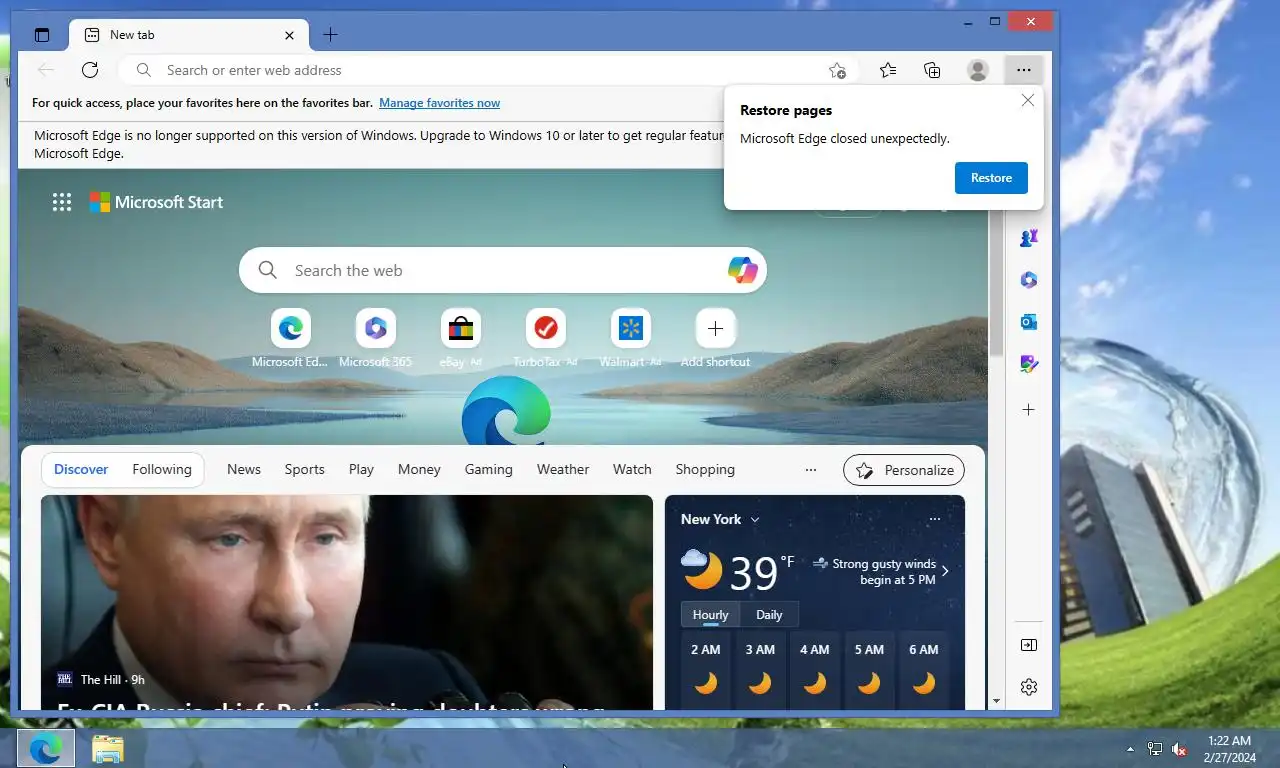1280x768 pixels.
Task: Click the Microsoft Edge taskbar icon
Action: 45,748
